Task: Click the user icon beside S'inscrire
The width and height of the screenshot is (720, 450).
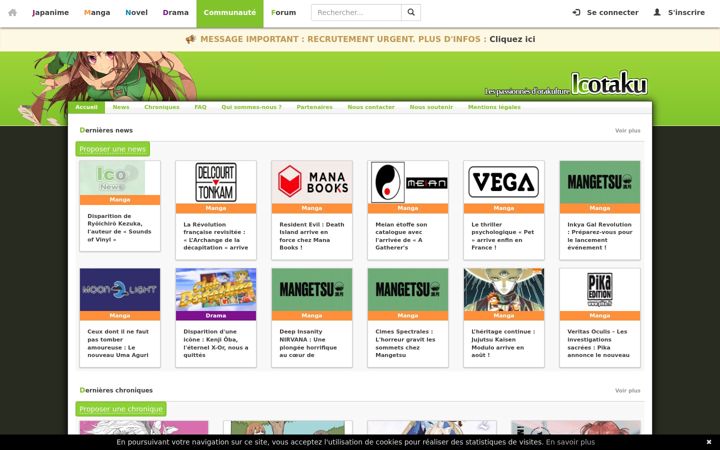Action: click(x=657, y=12)
